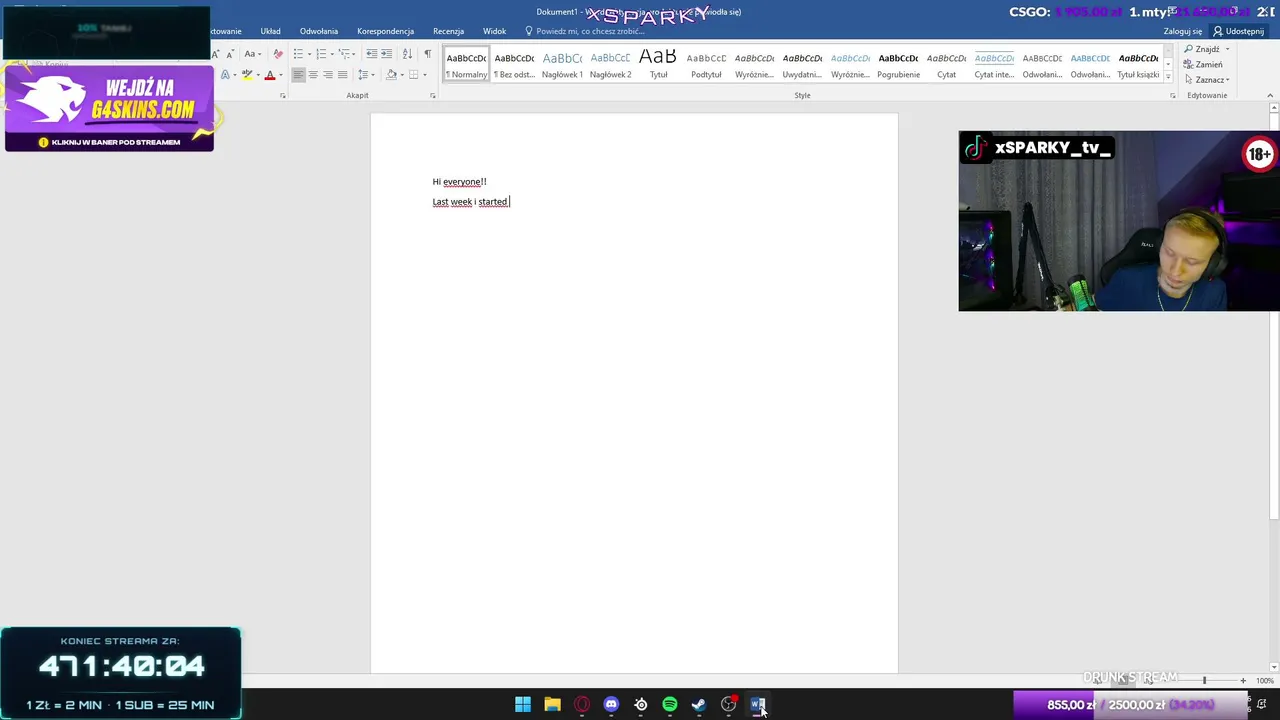Click the zoom in plus button

(x=1243, y=681)
